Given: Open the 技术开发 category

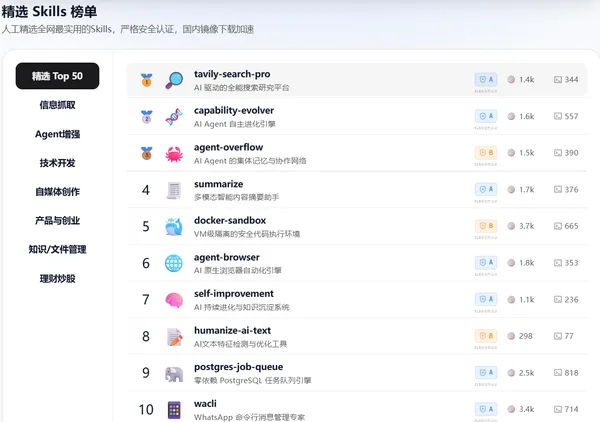Looking at the screenshot, I should tap(57, 163).
